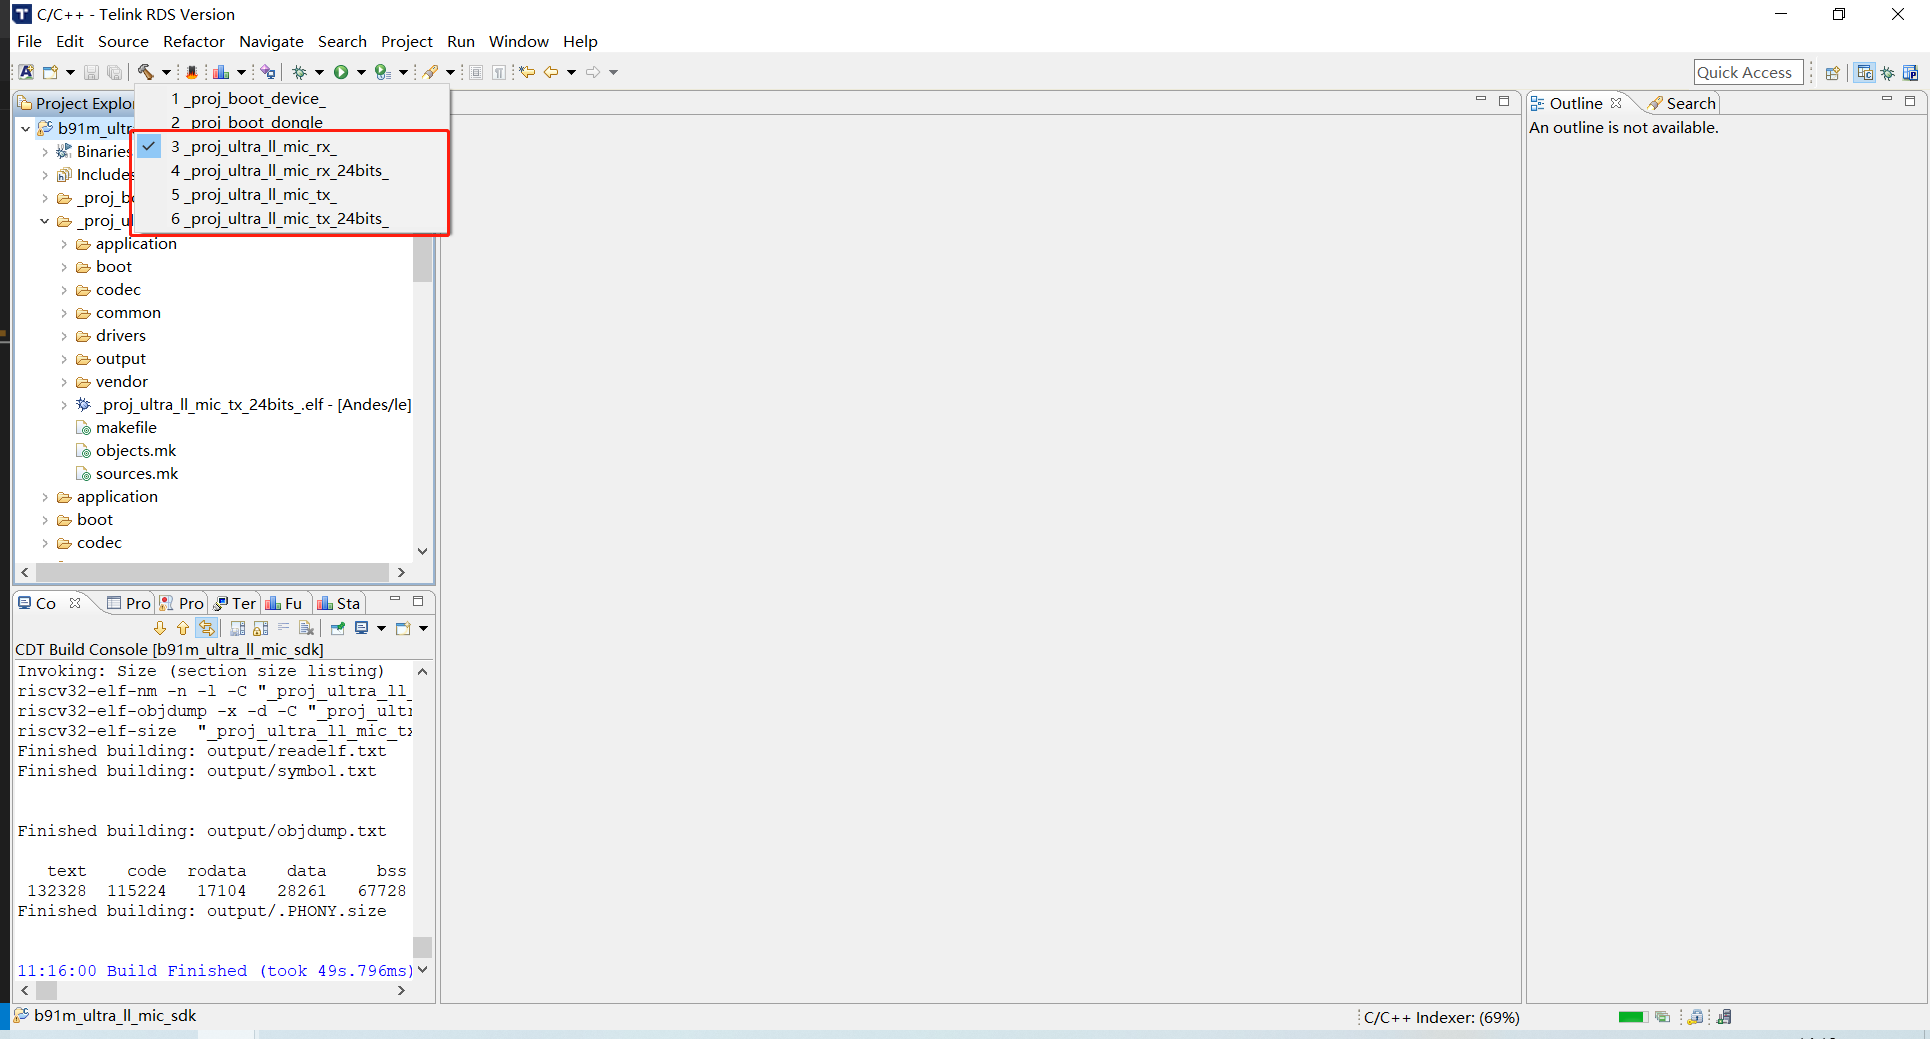The height and width of the screenshot is (1039, 1930).
Task: Switch to the Debug perspective icon
Action: (x=1887, y=72)
